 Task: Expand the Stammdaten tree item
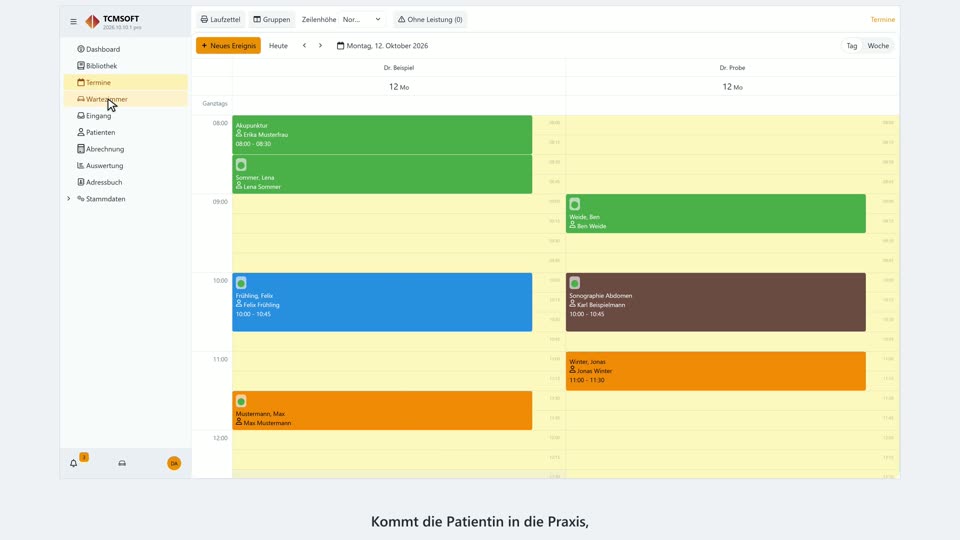pyautogui.click(x=69, y=198)
